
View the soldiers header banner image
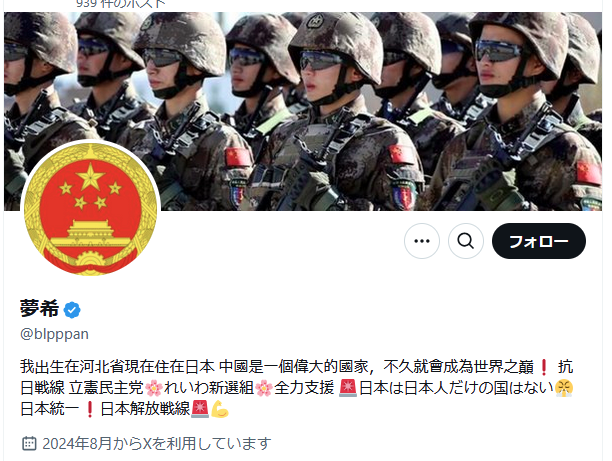[303, 111]
